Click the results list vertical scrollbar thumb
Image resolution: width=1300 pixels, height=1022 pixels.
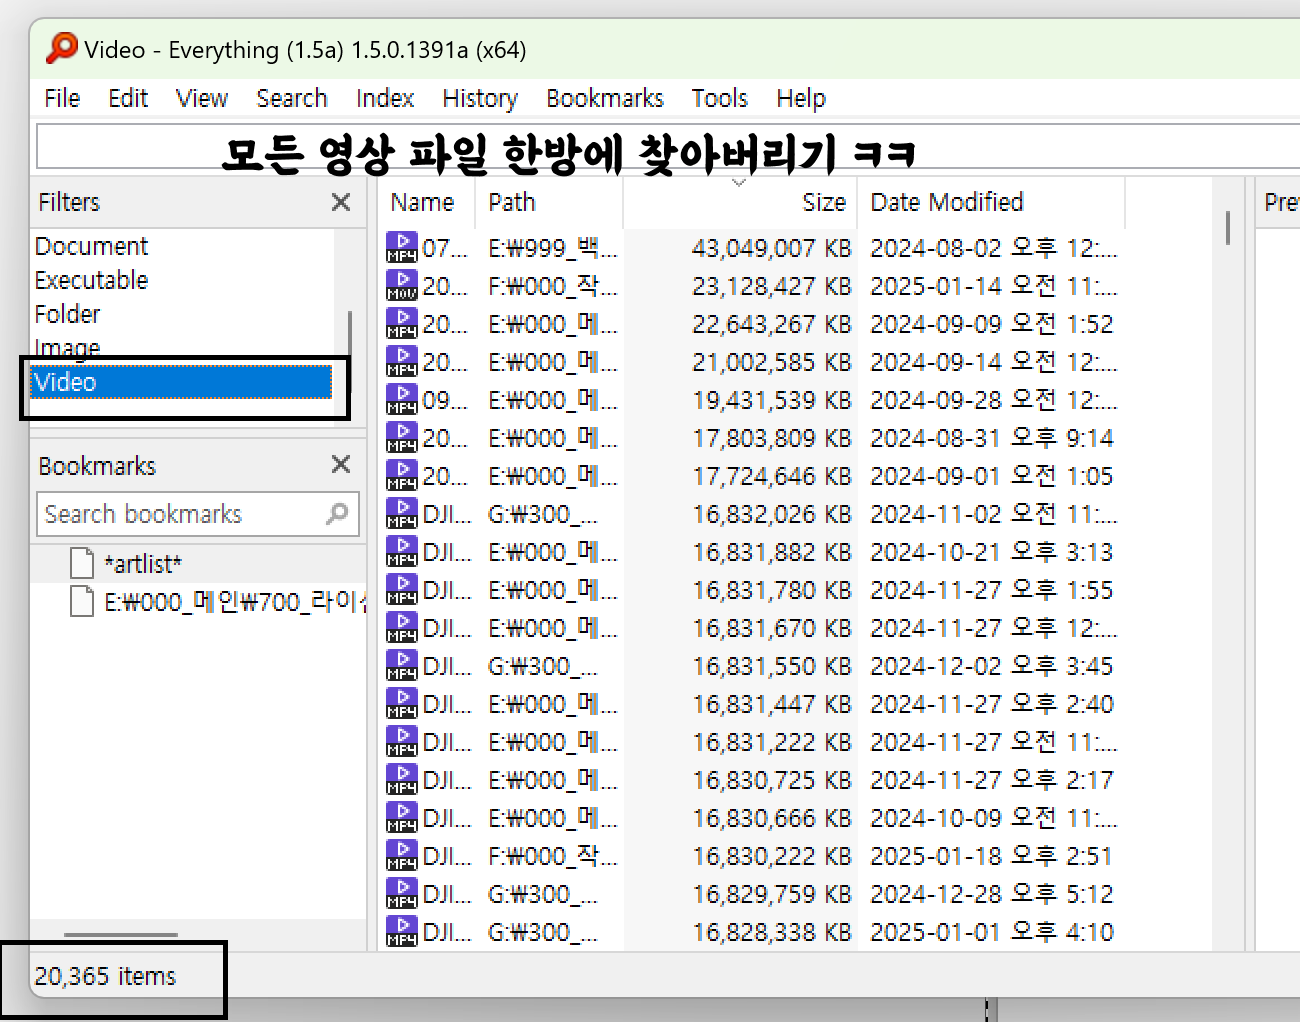1227,227
